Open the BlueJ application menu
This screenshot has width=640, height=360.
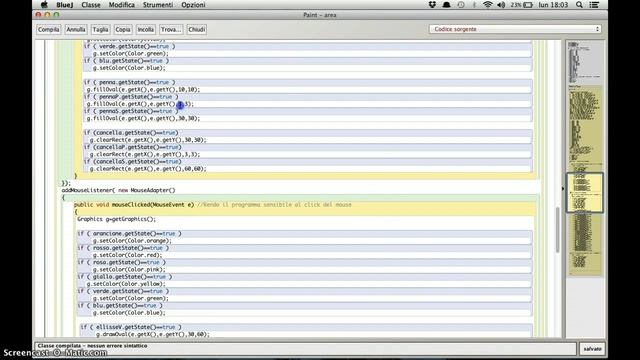pyautogui.click(x=64, y=5)
